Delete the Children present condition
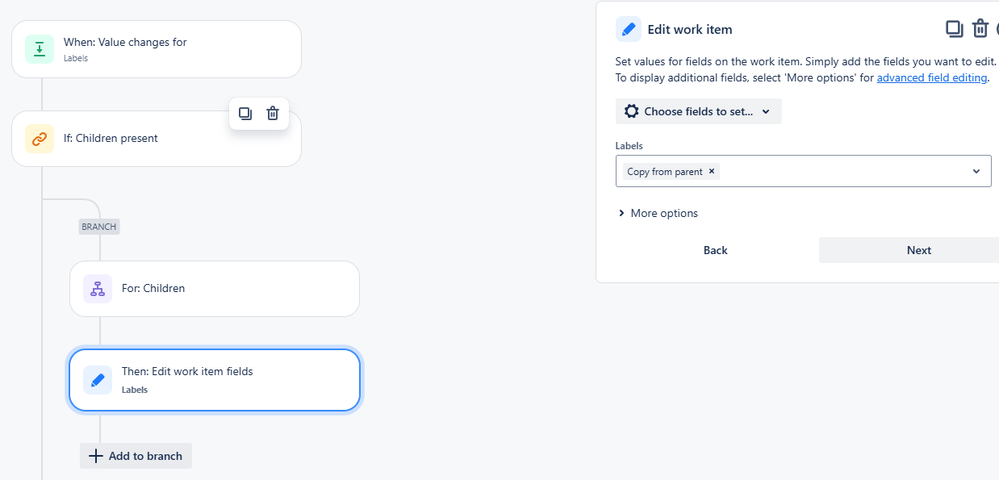Image resolution: width=999 pixels, height=480 pixels. coord(273,113)
